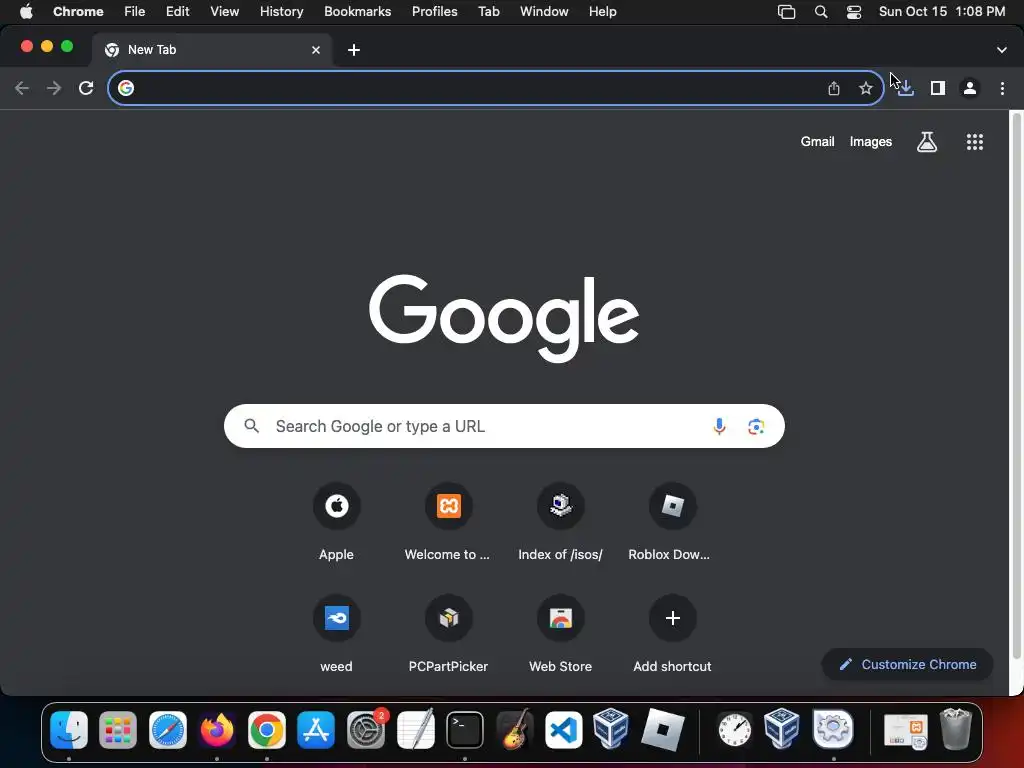The image size is (1024, 768).
Task: Open Safari from the dock
Action: tap(168, 729)
